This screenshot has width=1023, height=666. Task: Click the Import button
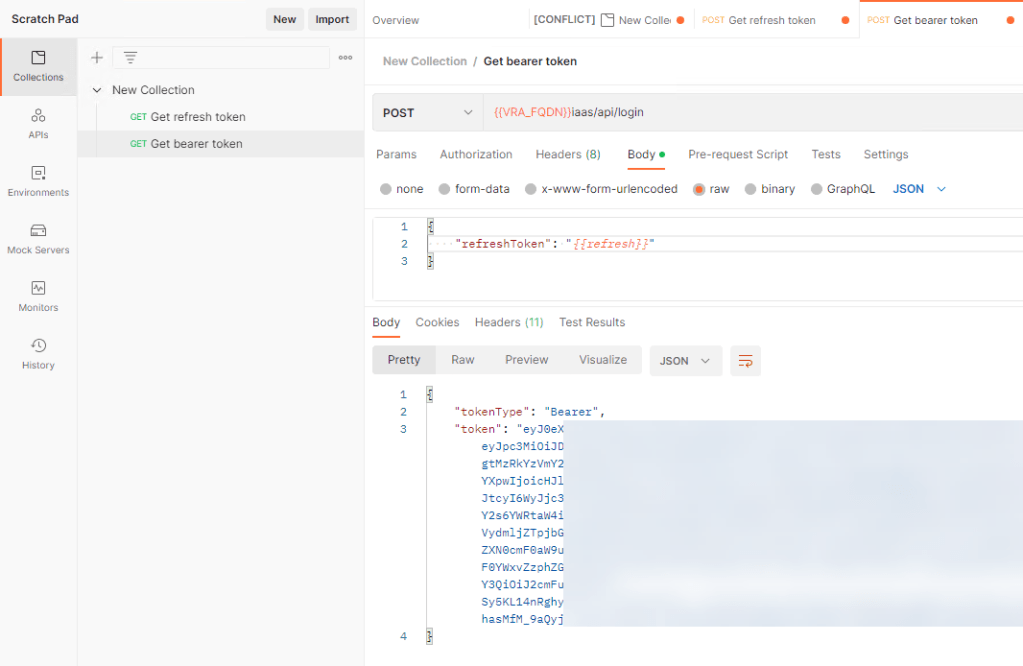pos(332,19)
